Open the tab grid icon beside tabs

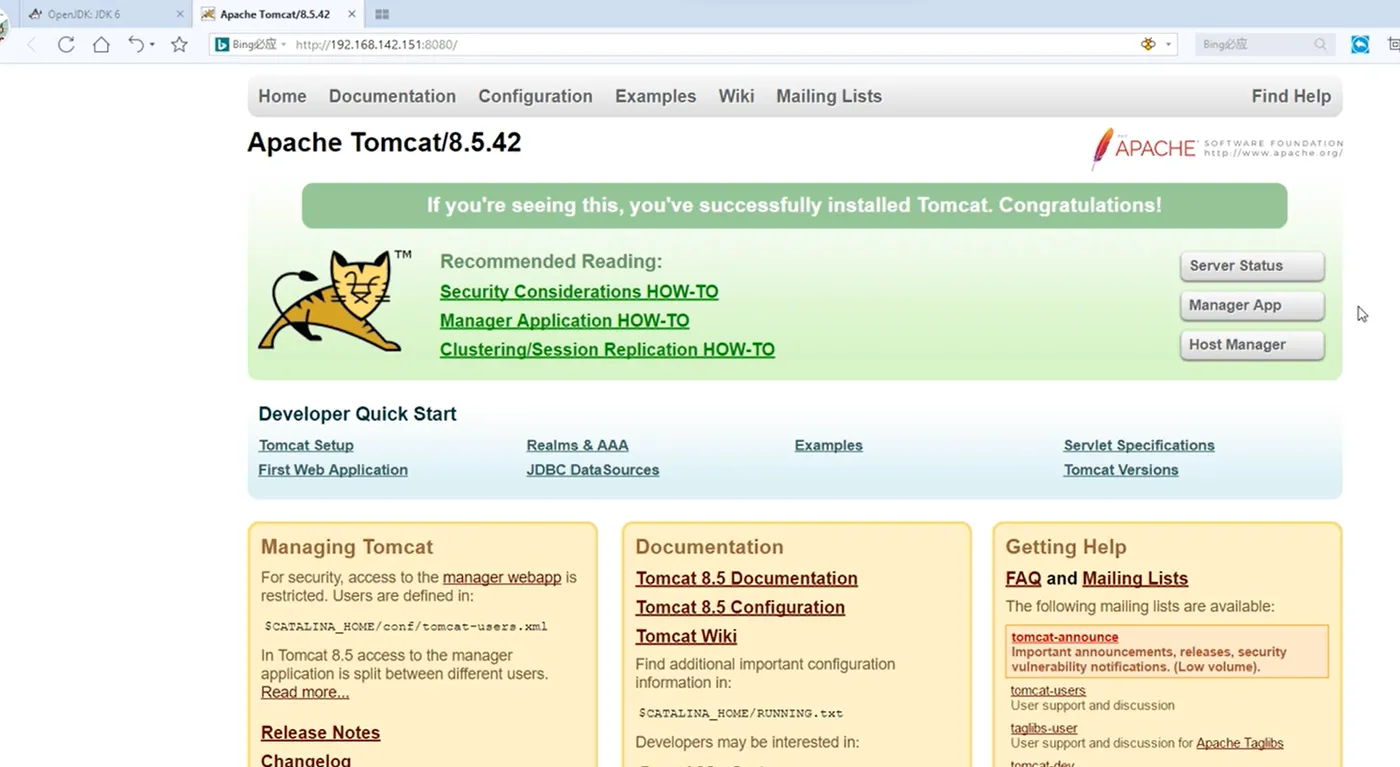point(382,14)
